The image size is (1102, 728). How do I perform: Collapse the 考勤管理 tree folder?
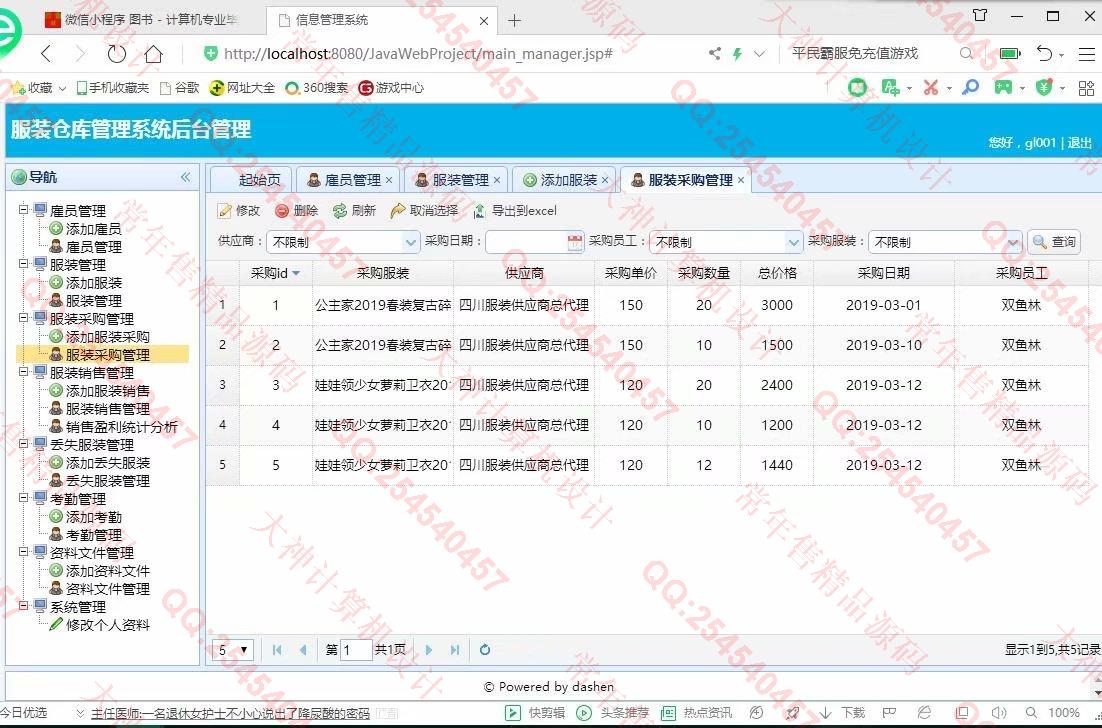click(24, 498)
